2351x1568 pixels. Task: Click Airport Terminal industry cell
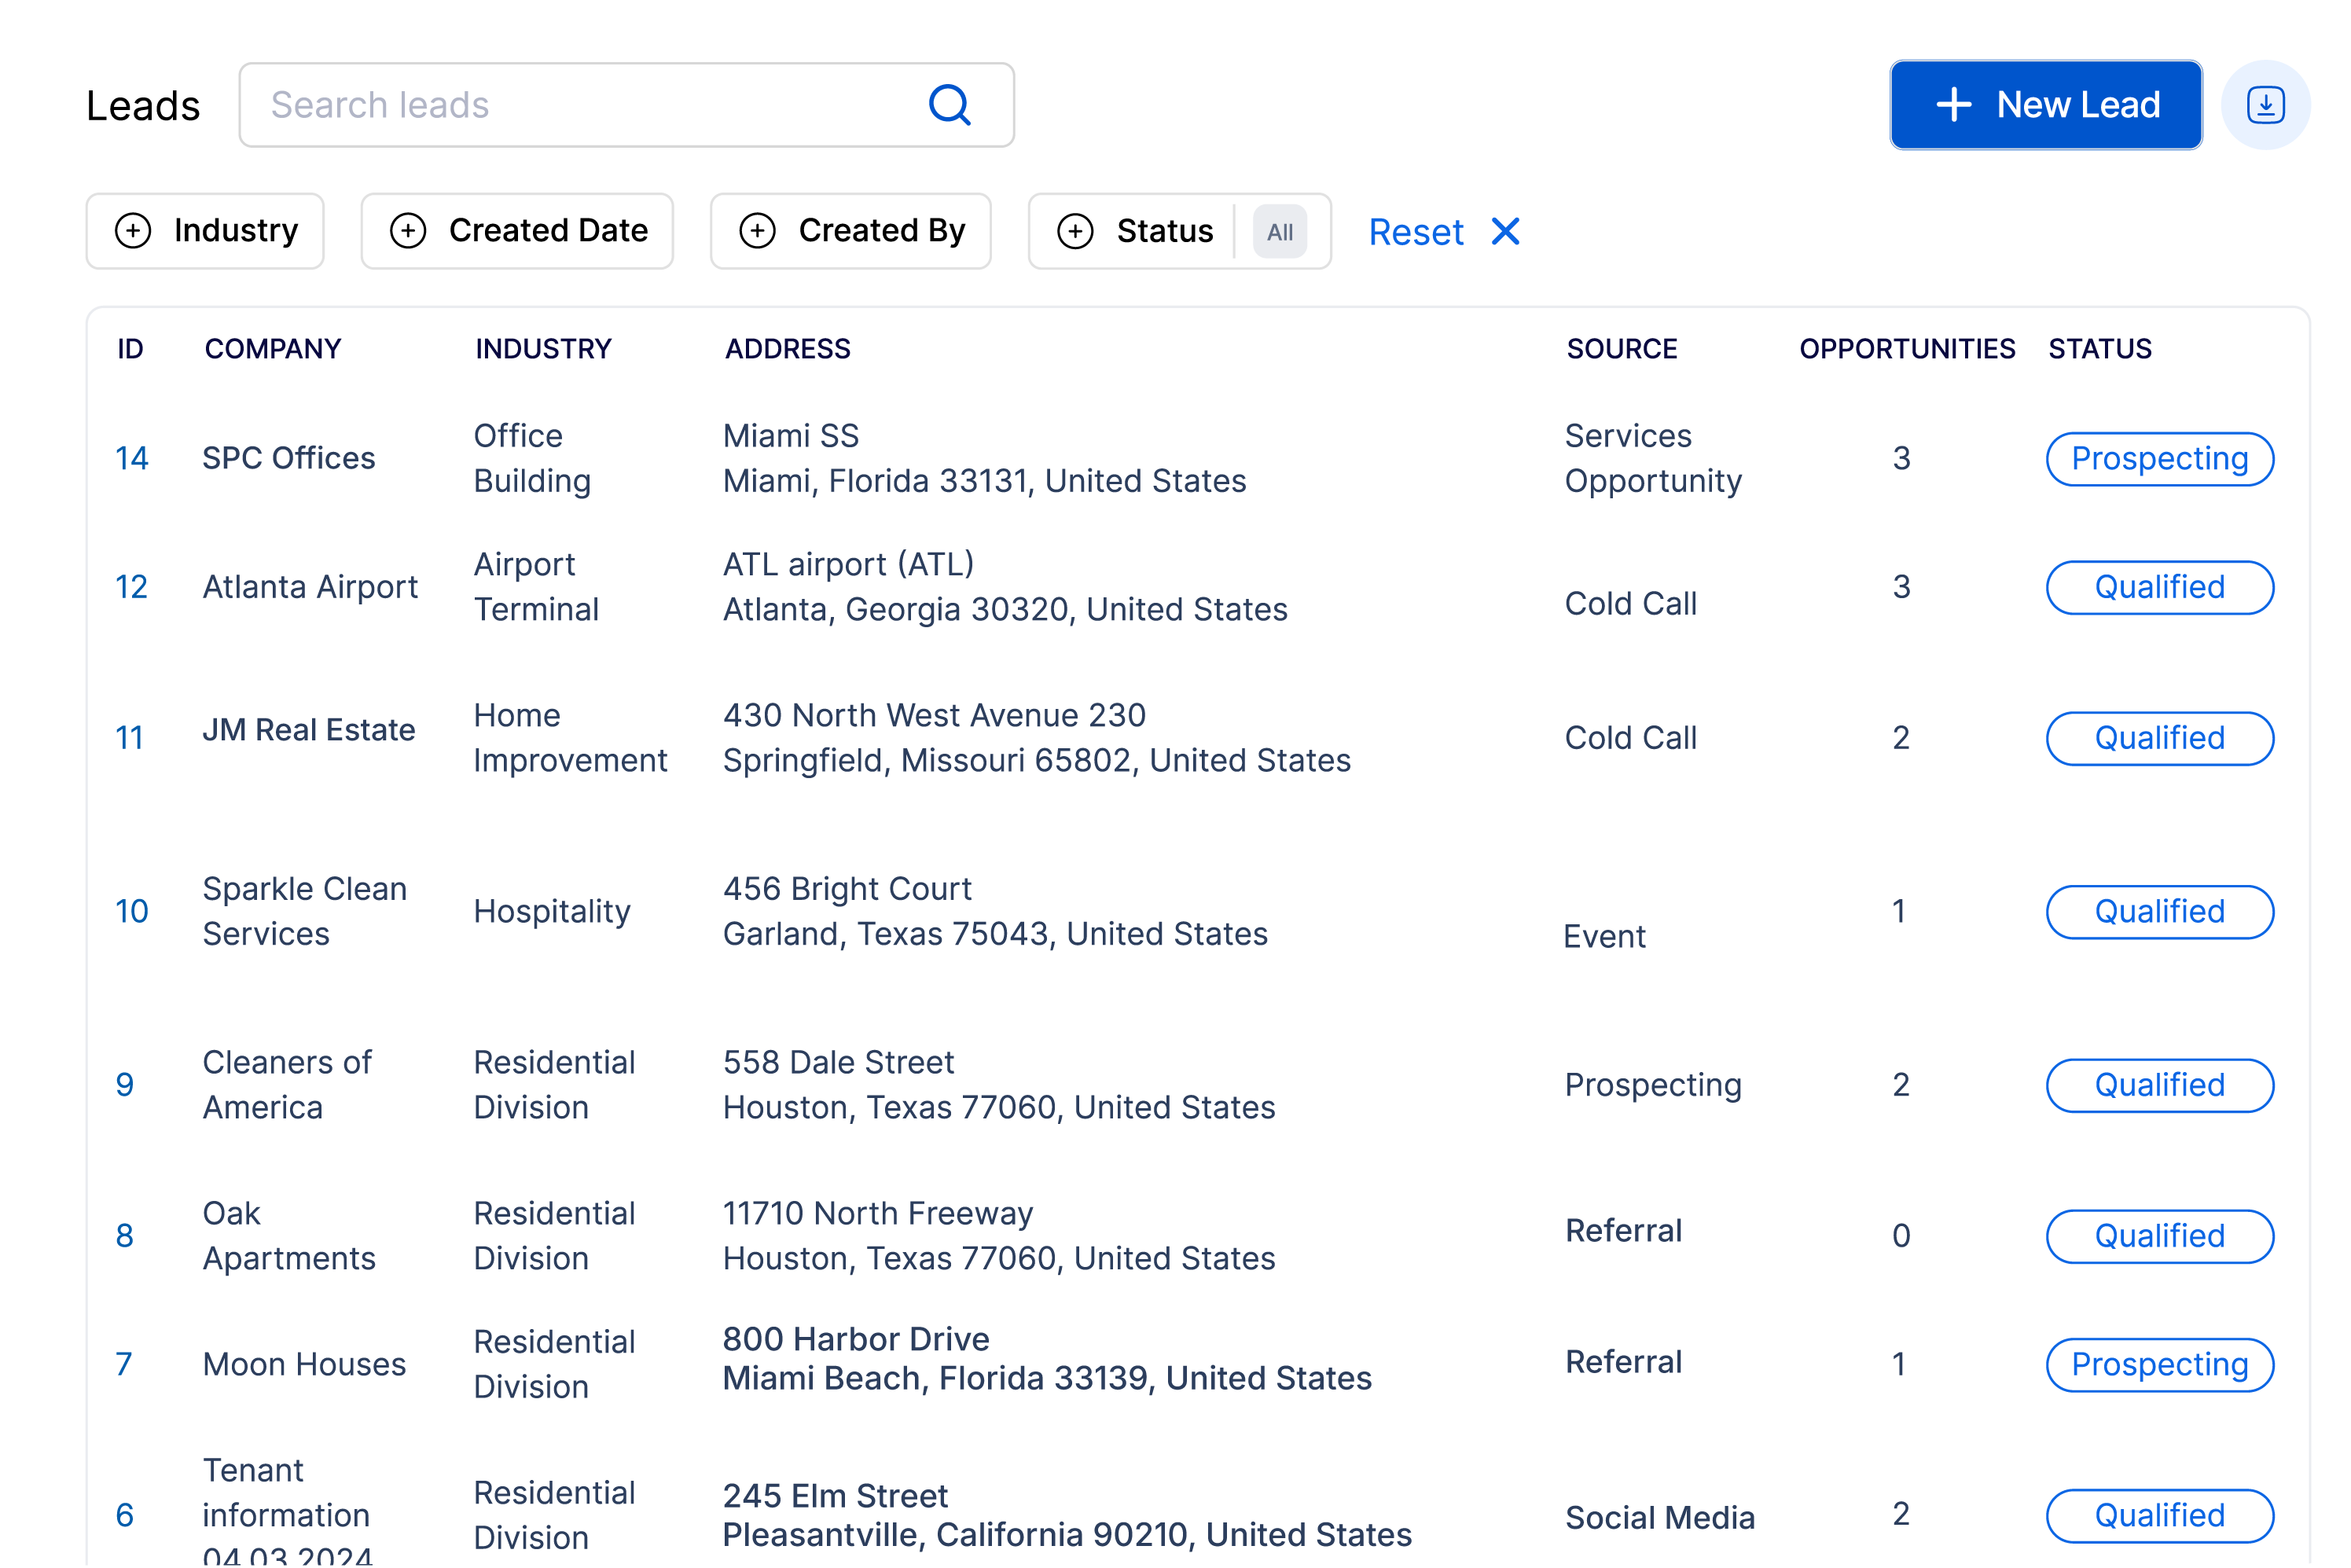tap(536, 587)
